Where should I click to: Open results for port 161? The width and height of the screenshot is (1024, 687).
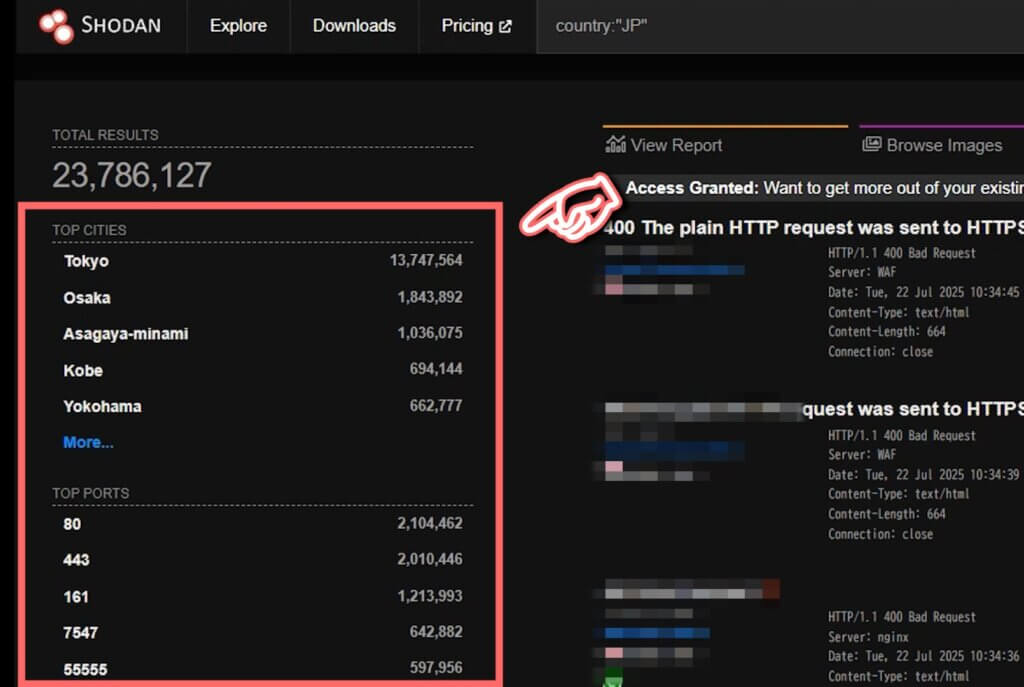point(74,596)
